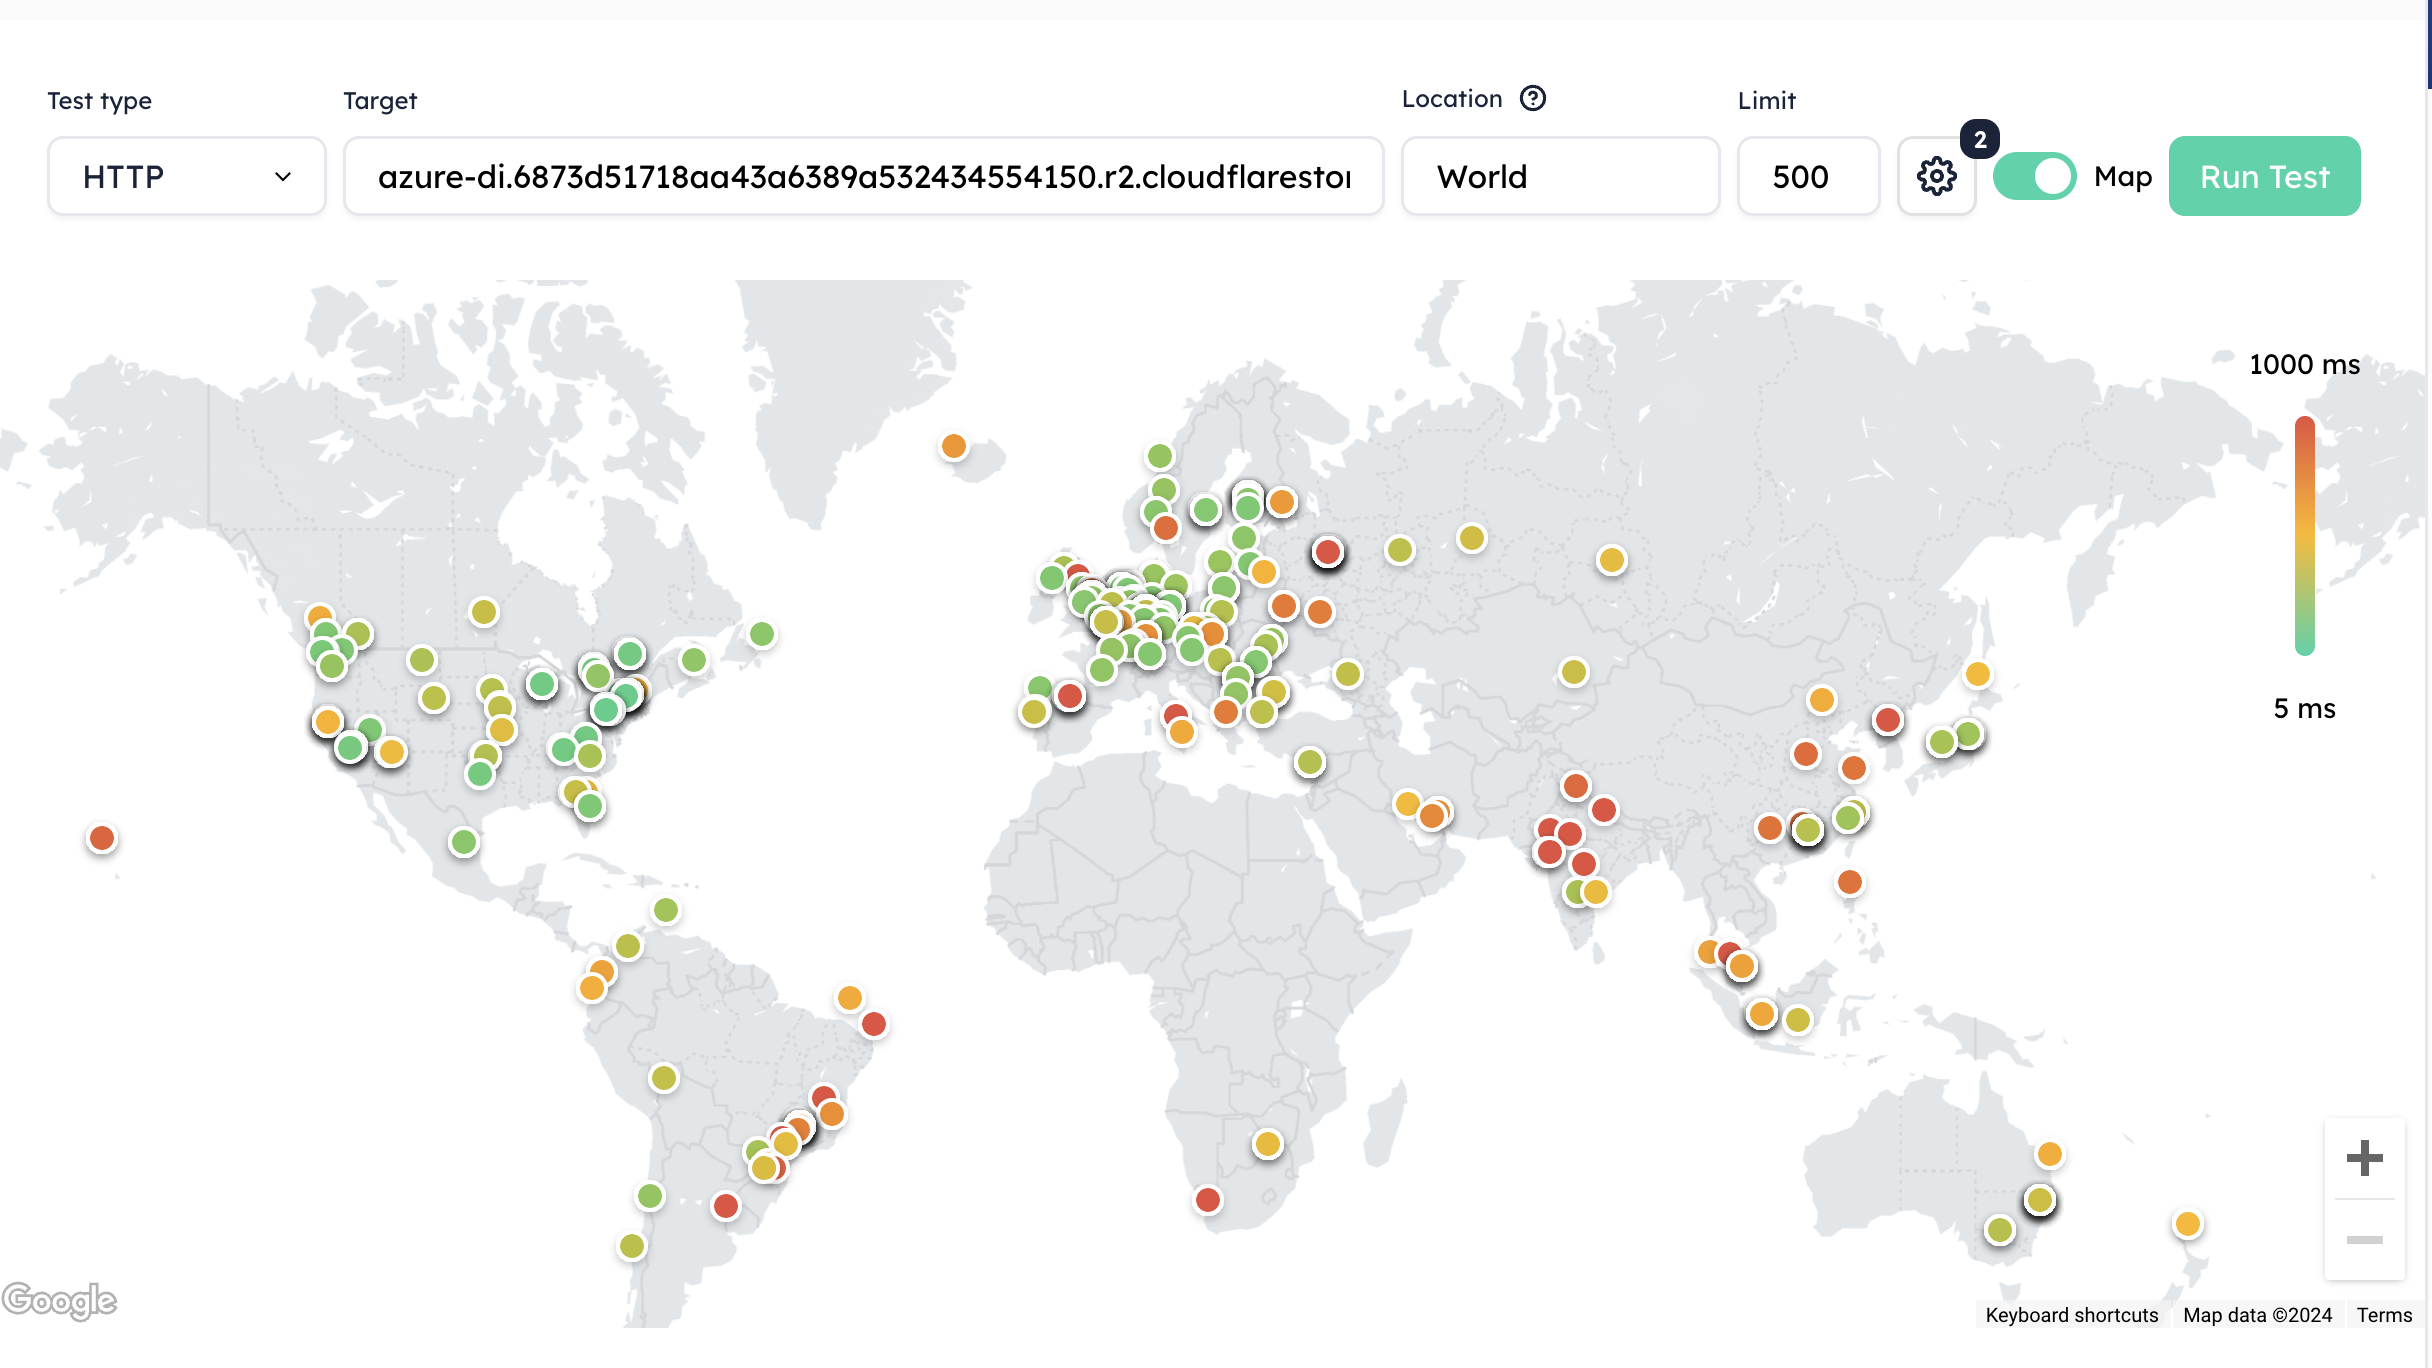Click the red marker in South Africa

click(x=1208, y=1199)
